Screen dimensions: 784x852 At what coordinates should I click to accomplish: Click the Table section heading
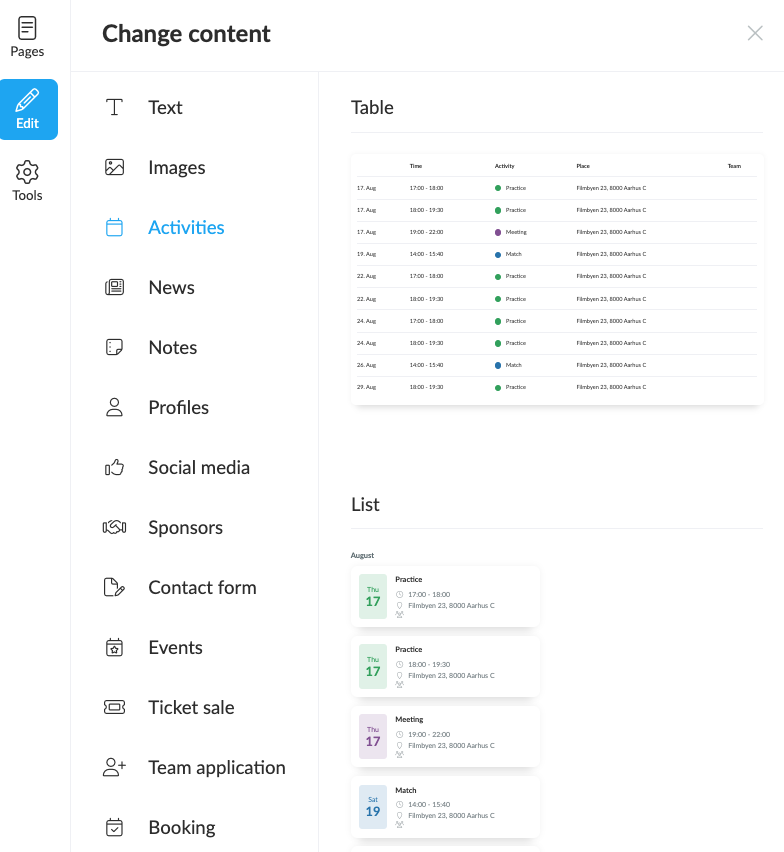click(x=372, y=108)
